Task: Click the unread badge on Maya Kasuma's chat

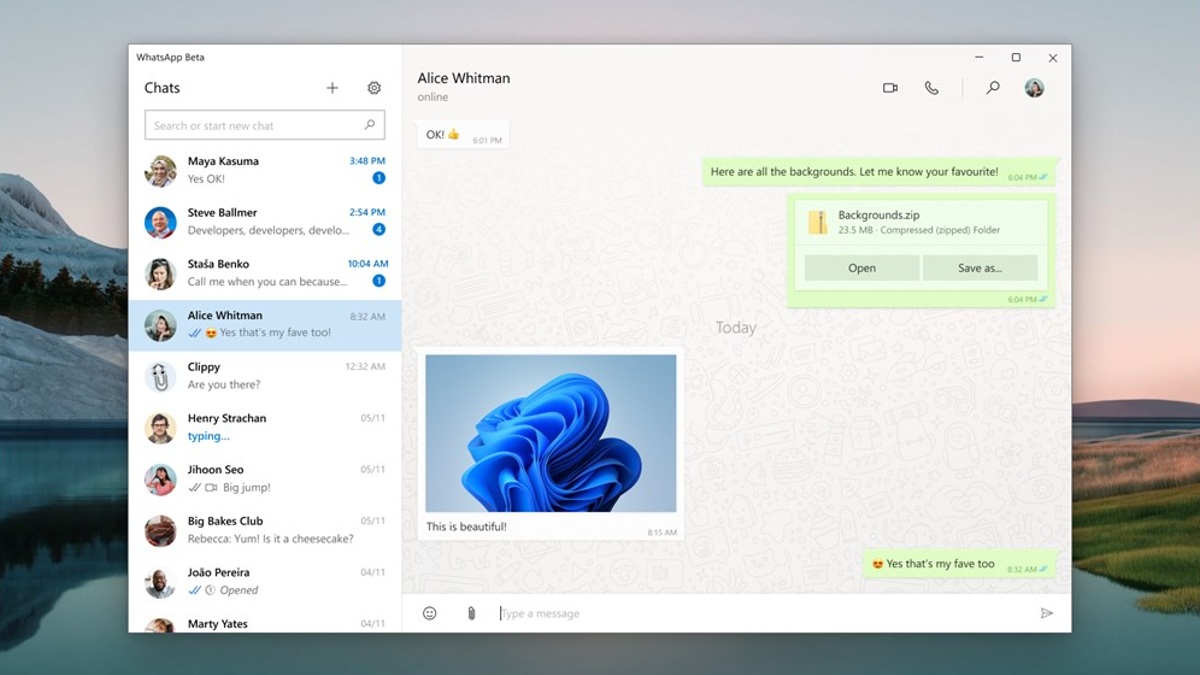Action: tap(377, 179)
